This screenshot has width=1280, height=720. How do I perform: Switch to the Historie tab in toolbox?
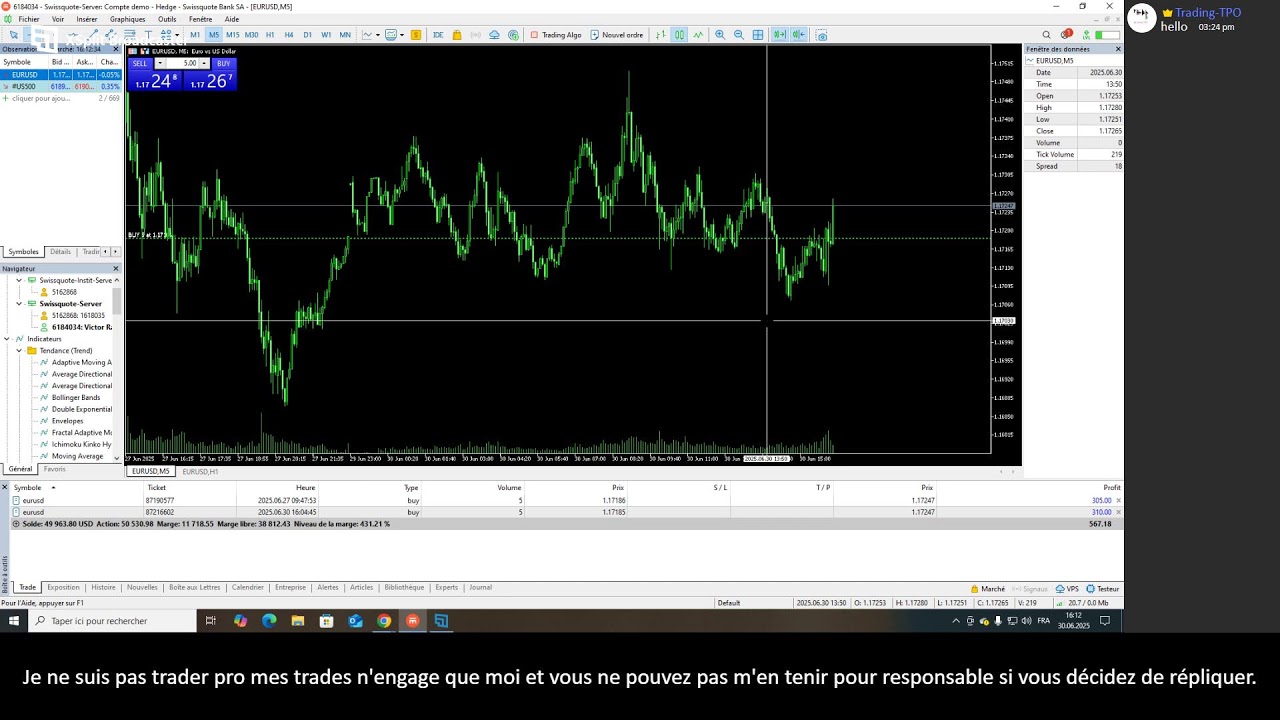click(103, 588)
